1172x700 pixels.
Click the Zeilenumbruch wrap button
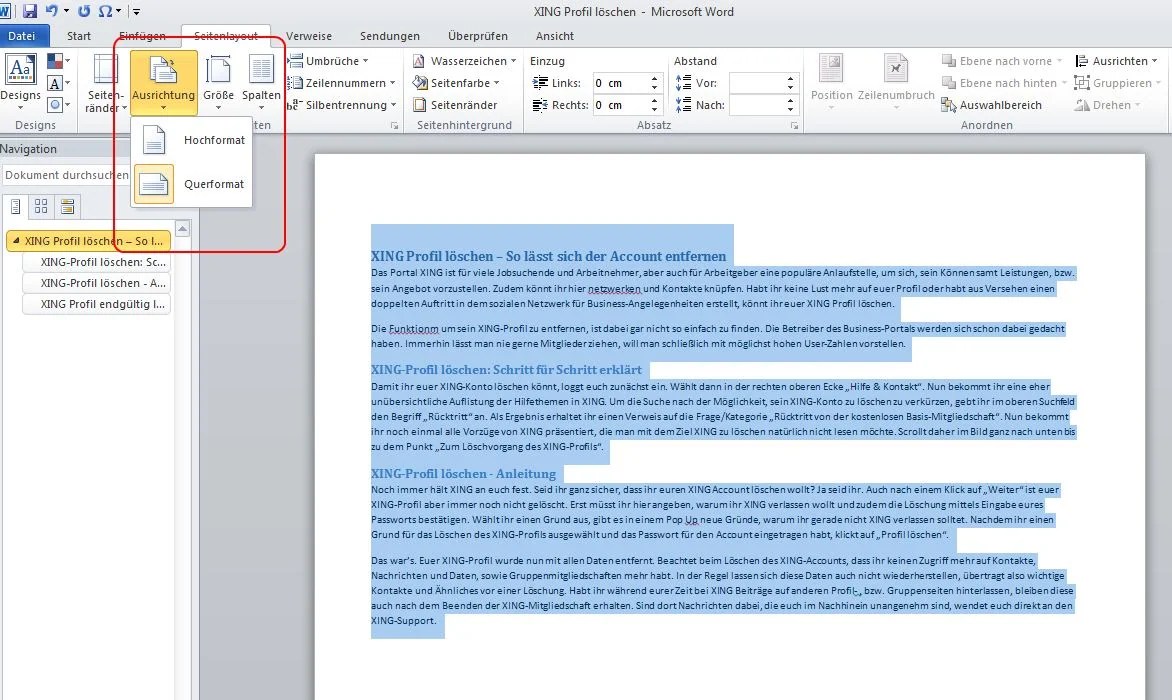pos(896,83)
